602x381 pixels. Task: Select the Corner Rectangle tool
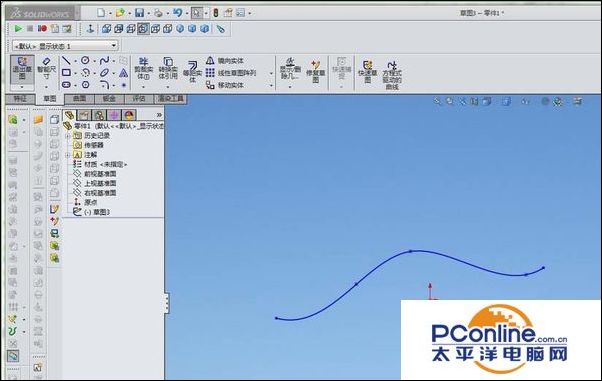click(x=66, y=73)
